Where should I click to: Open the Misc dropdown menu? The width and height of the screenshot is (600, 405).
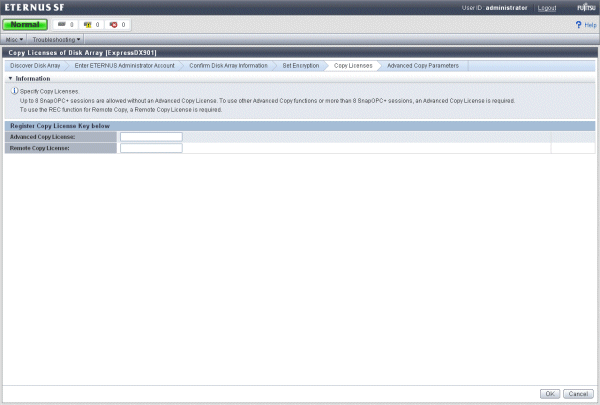(x=14, y=39)
